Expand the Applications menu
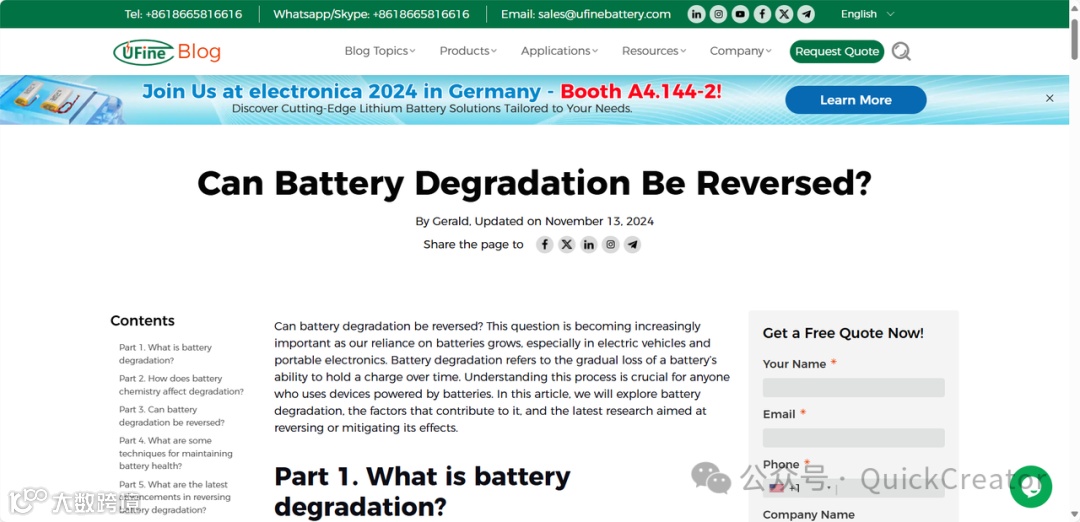 [559, 51]
